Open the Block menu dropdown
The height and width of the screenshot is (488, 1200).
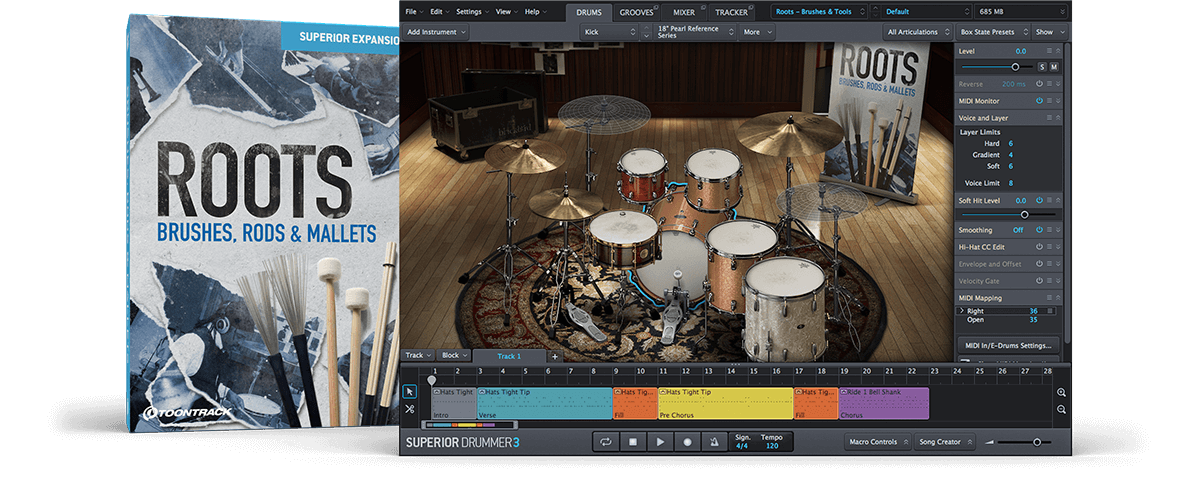pos(453,356)
